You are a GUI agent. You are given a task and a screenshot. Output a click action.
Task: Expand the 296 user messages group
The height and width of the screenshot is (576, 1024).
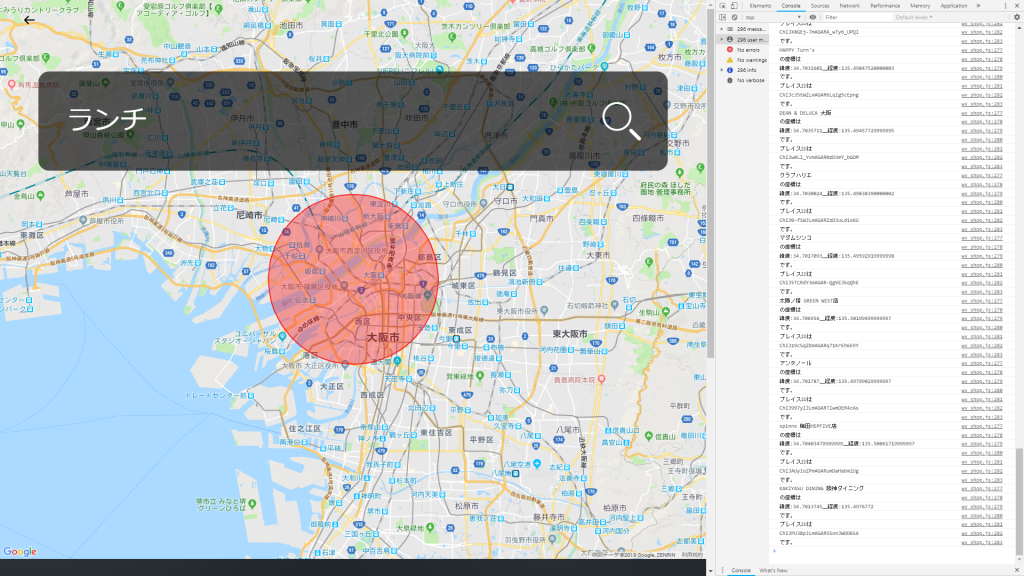[x=722, y=40]
